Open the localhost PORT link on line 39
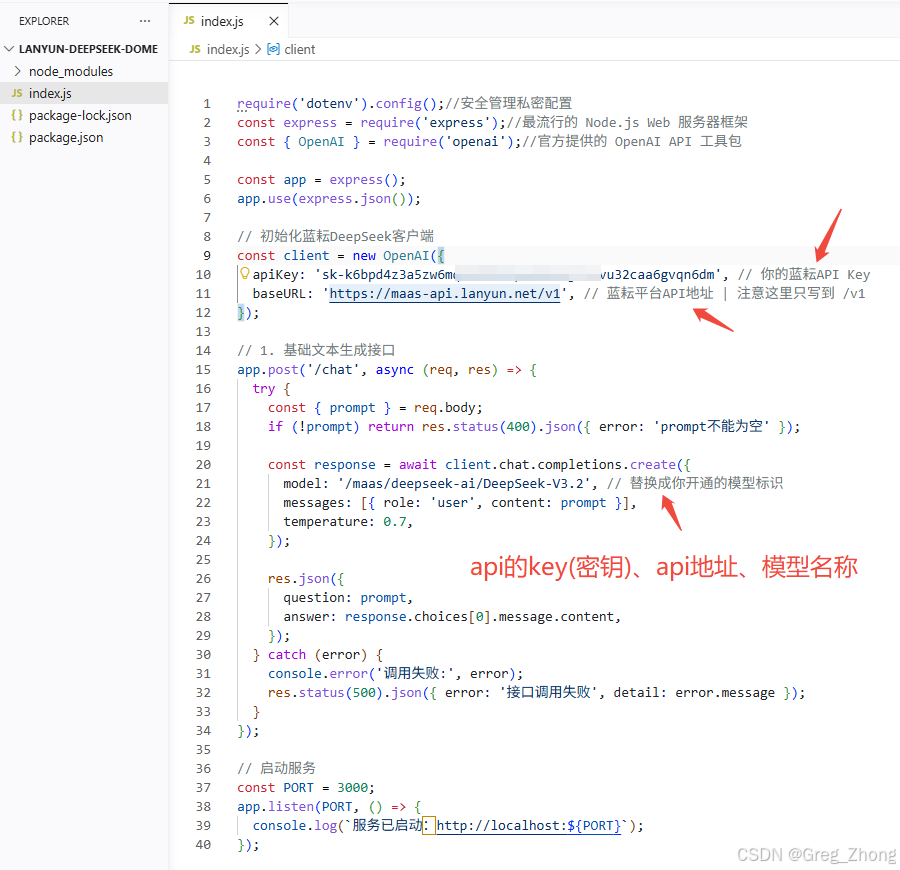This screenshot has width=900, height=870. pos(529,826)
